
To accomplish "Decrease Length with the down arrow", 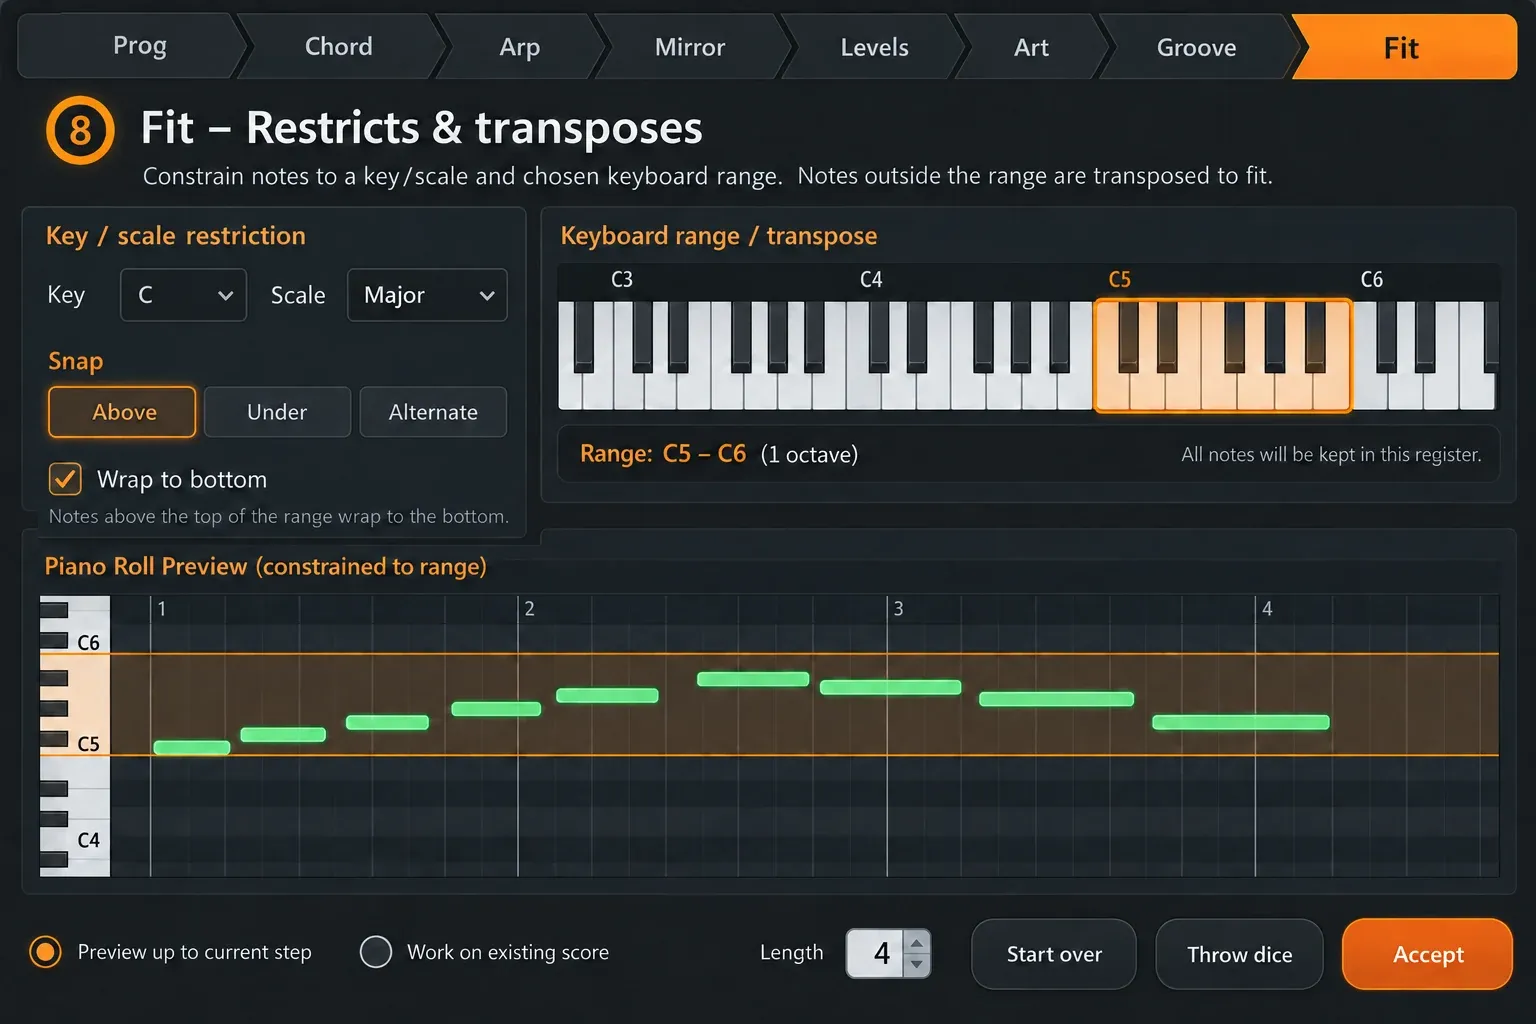I will (x=917, y=965).
